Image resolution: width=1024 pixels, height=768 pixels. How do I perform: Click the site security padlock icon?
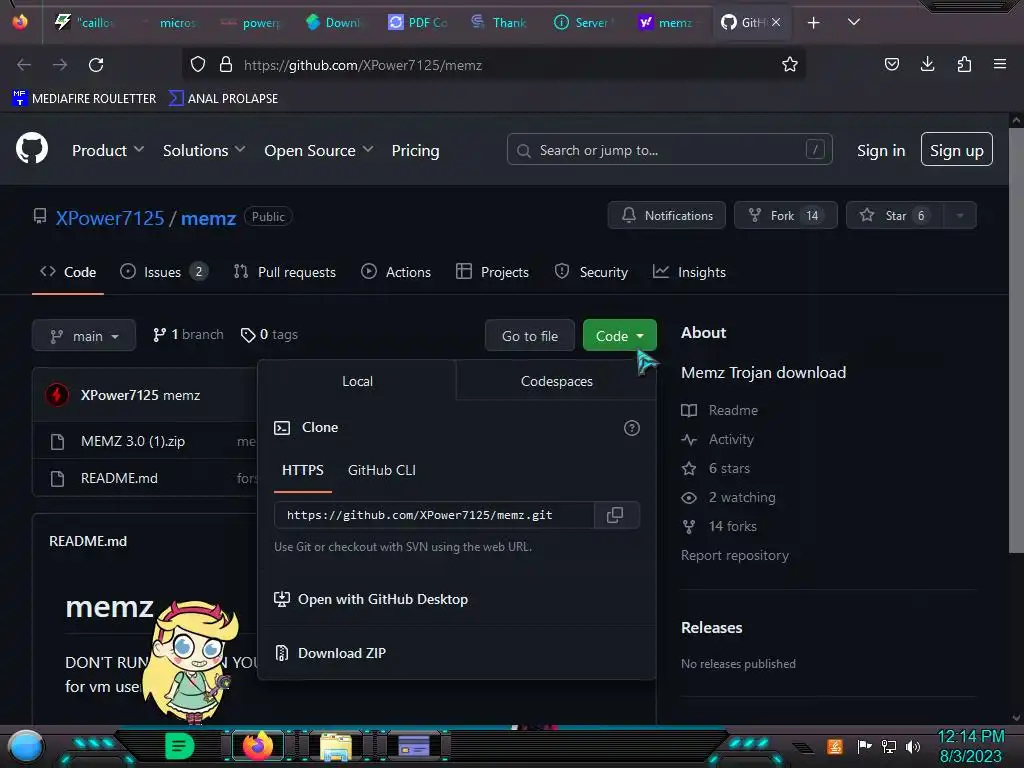[226, 65]
